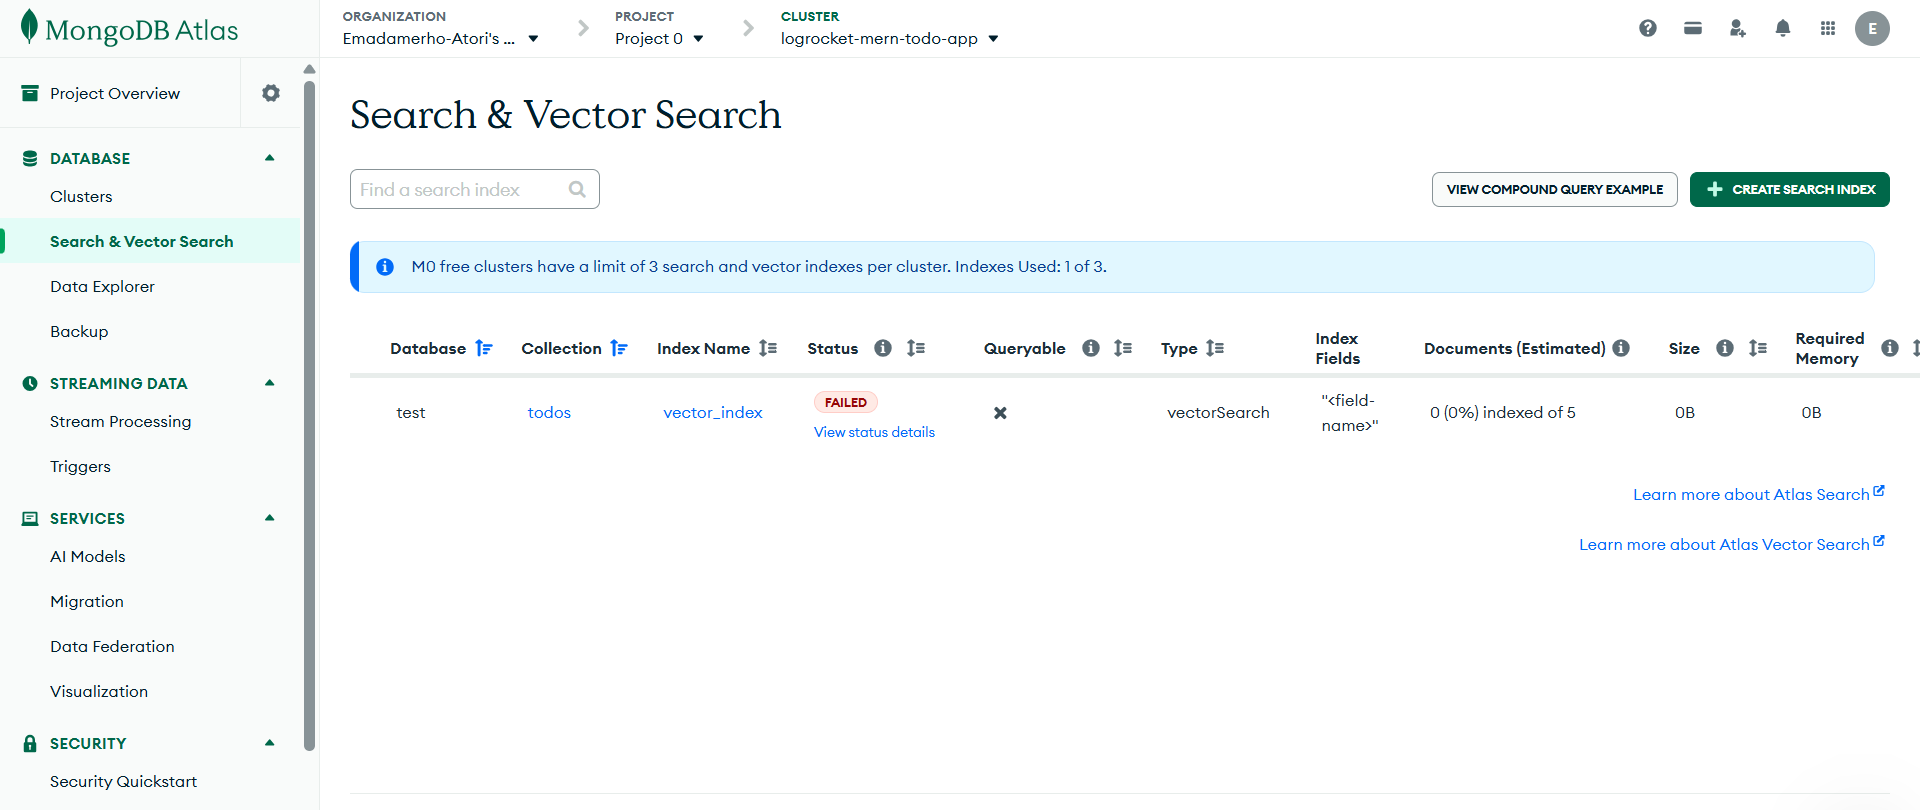The image size is (1920, 810).
Task: Sort by Queryable column icon
Action: pos(1123,348)
